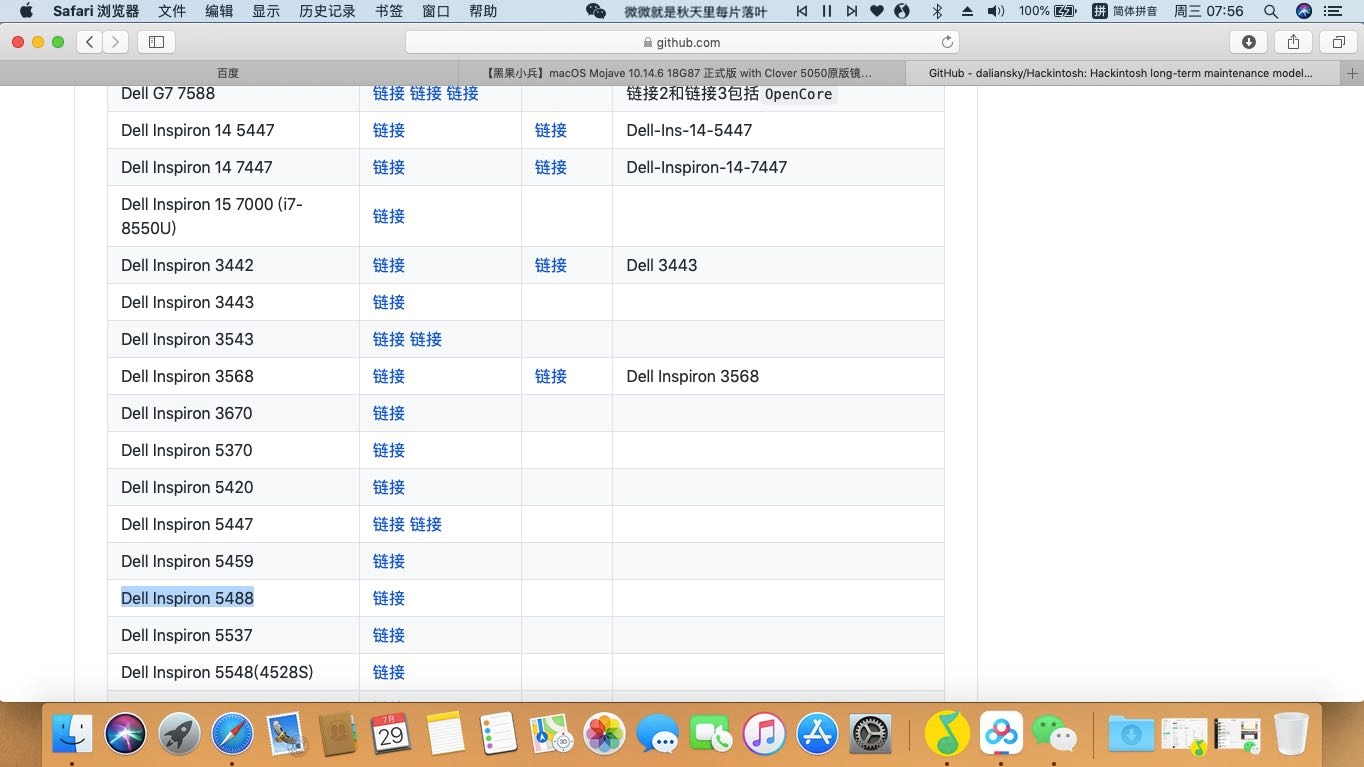
Task: Open the 帮助 menu
Action: 483,11
